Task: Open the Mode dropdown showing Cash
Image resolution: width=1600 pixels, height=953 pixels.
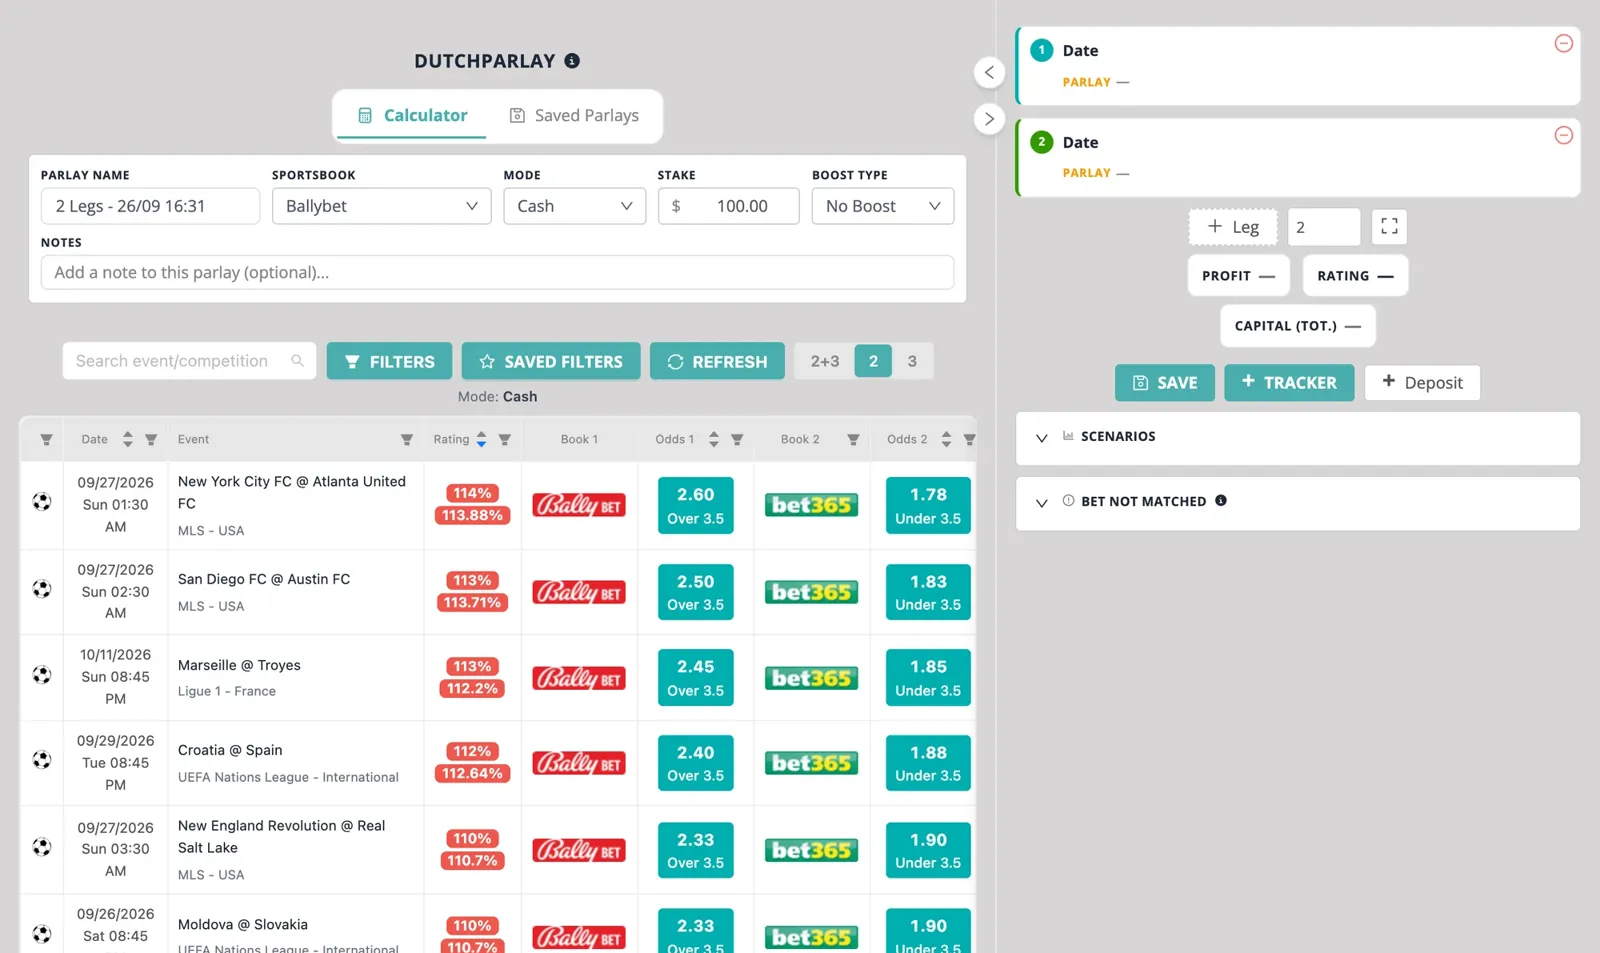Action: (575, 206)
